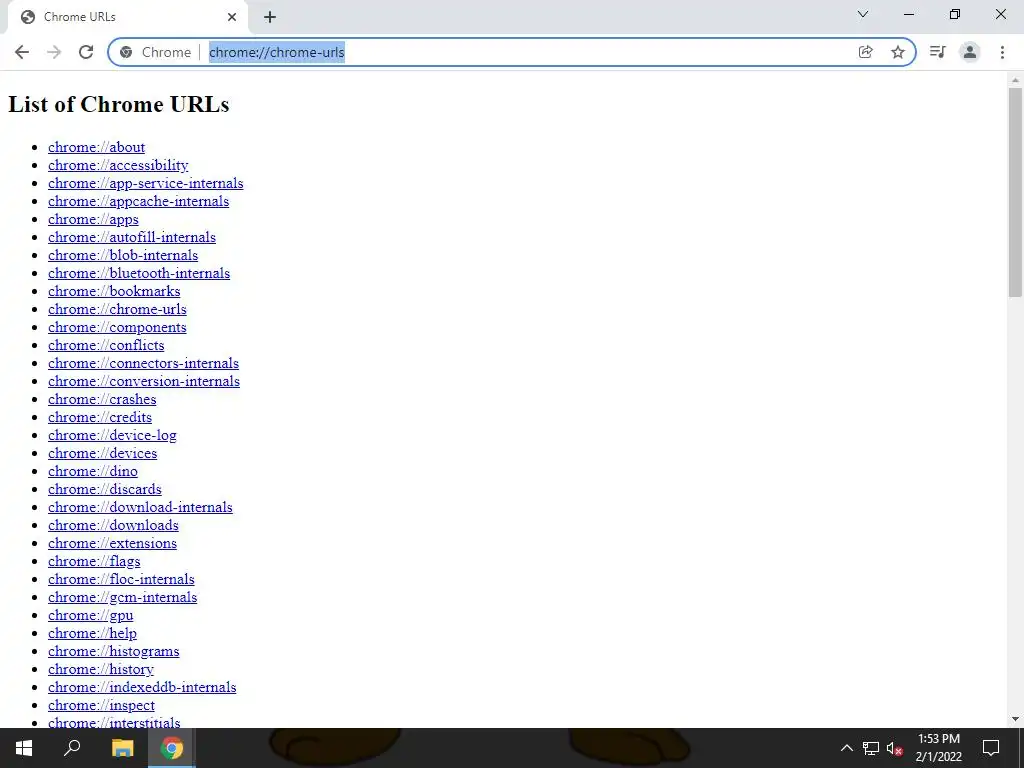
Task: Open the chrome://chrome-urls list link
Action: pyautogui.click(x=118, y=309)
